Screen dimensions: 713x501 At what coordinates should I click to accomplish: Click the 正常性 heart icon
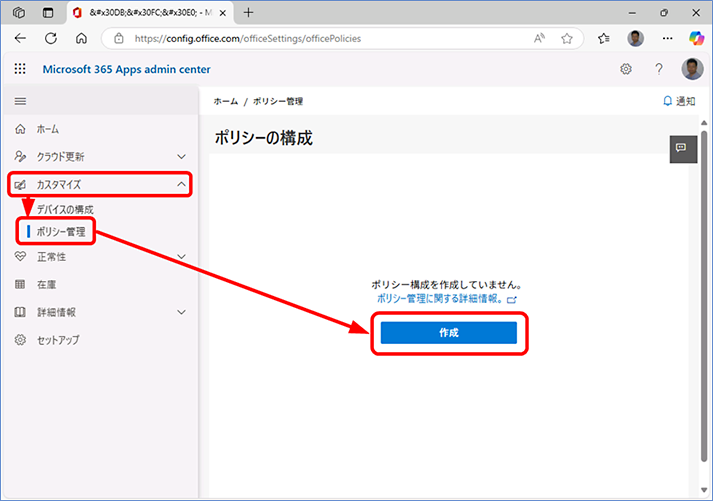20,257
